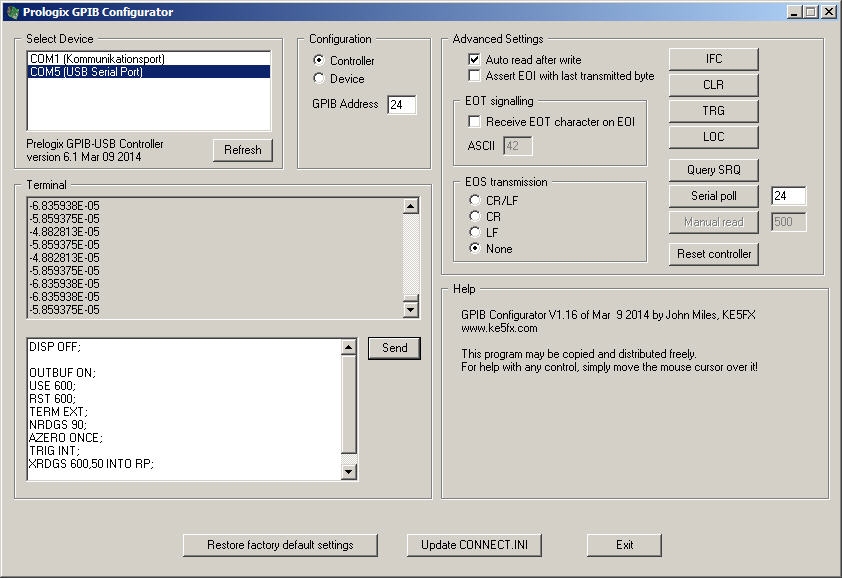842x578 pixels.
Task: Enable Assert EOI with last transmitted byte
Action: pos(475,76)
